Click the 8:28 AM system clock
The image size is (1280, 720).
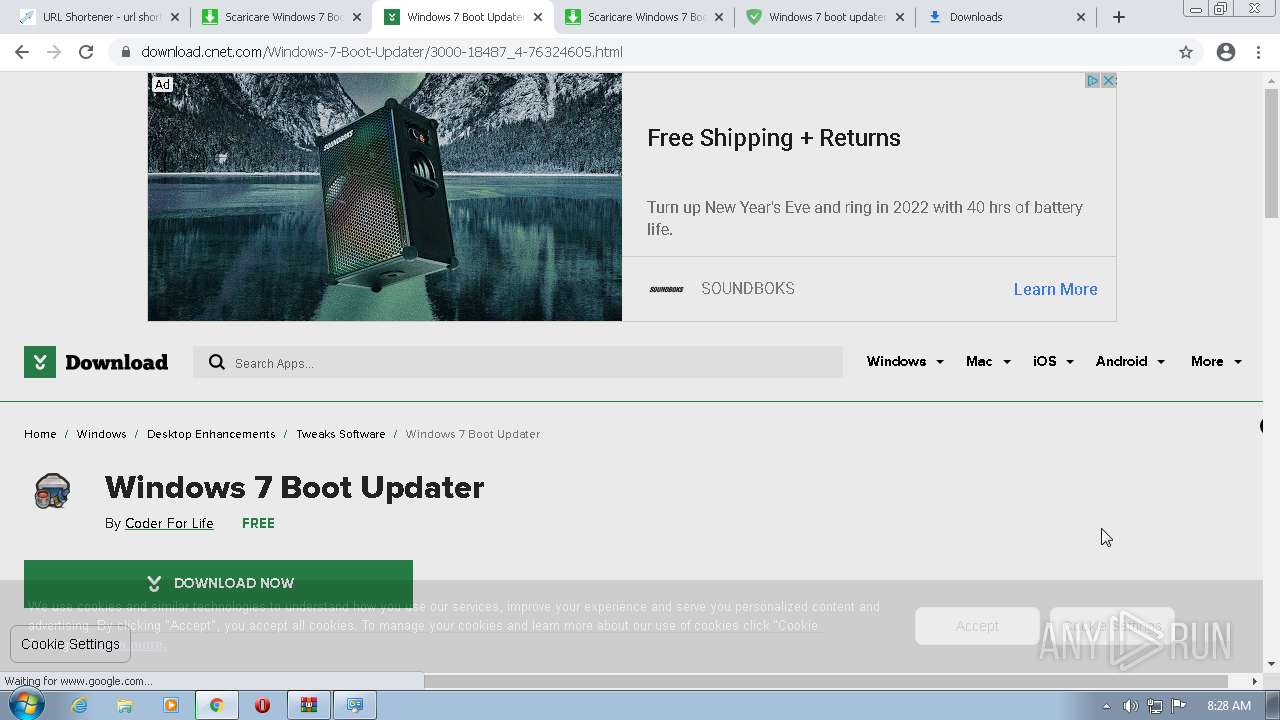(x=1228, y=706)
